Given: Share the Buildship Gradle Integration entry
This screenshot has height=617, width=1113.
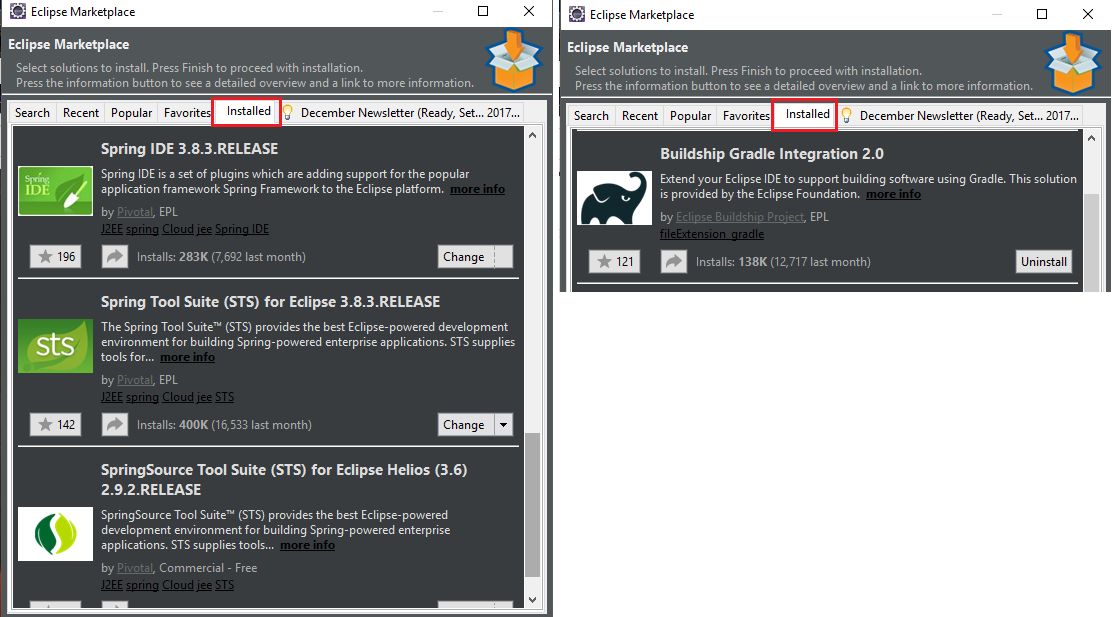Looking at the screenshot, I should coord(674,261).
